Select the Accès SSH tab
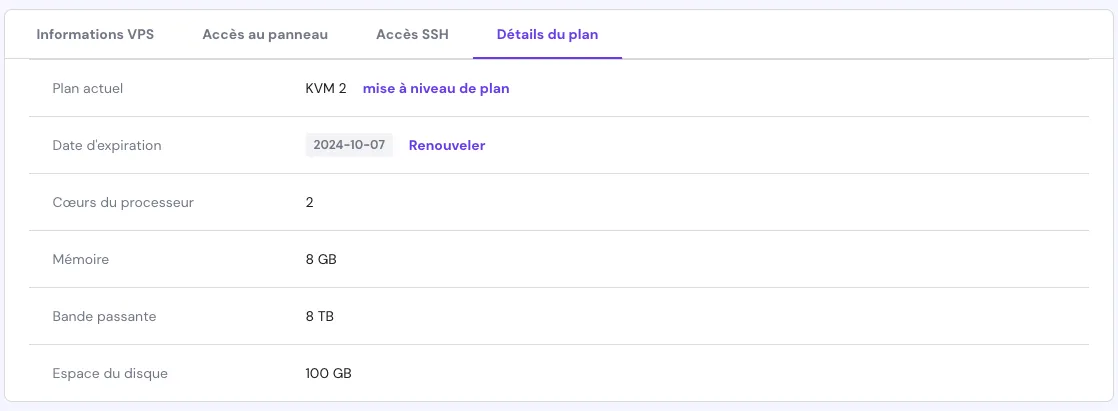Viewport: 1118px width, 411px height. 412,34
